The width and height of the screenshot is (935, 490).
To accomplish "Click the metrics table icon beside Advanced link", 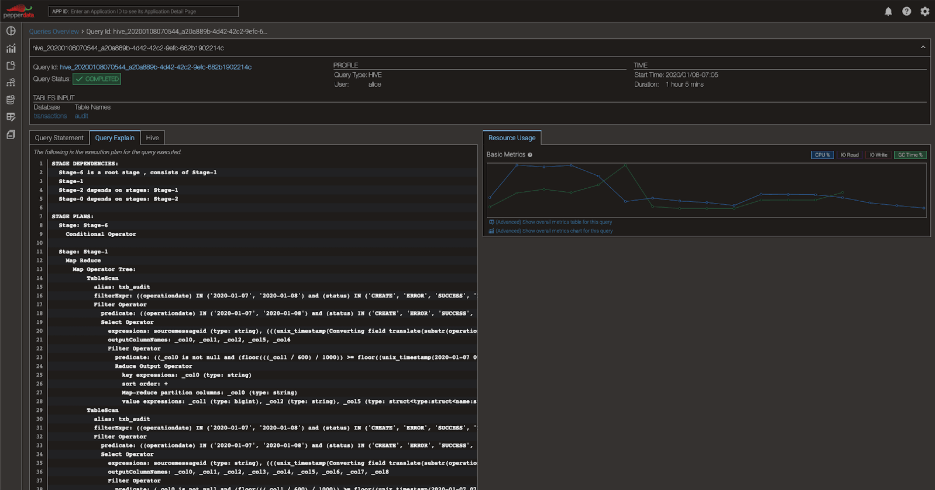I will 491,222.
